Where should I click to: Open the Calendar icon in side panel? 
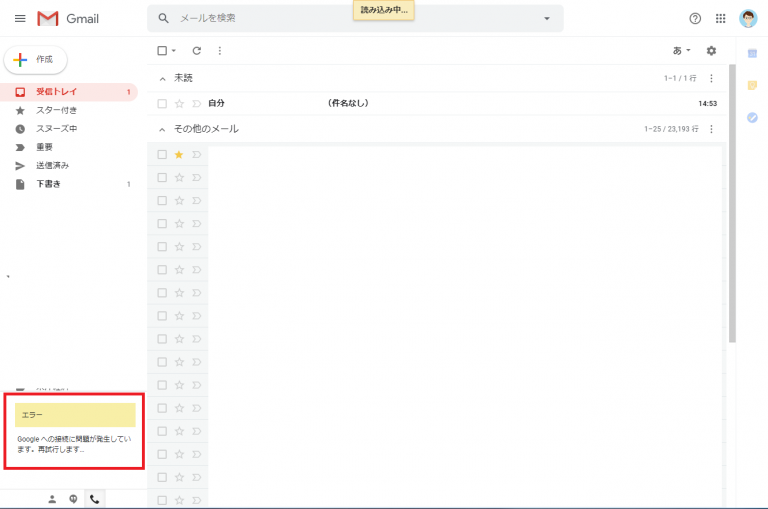[x=752, y=53]
